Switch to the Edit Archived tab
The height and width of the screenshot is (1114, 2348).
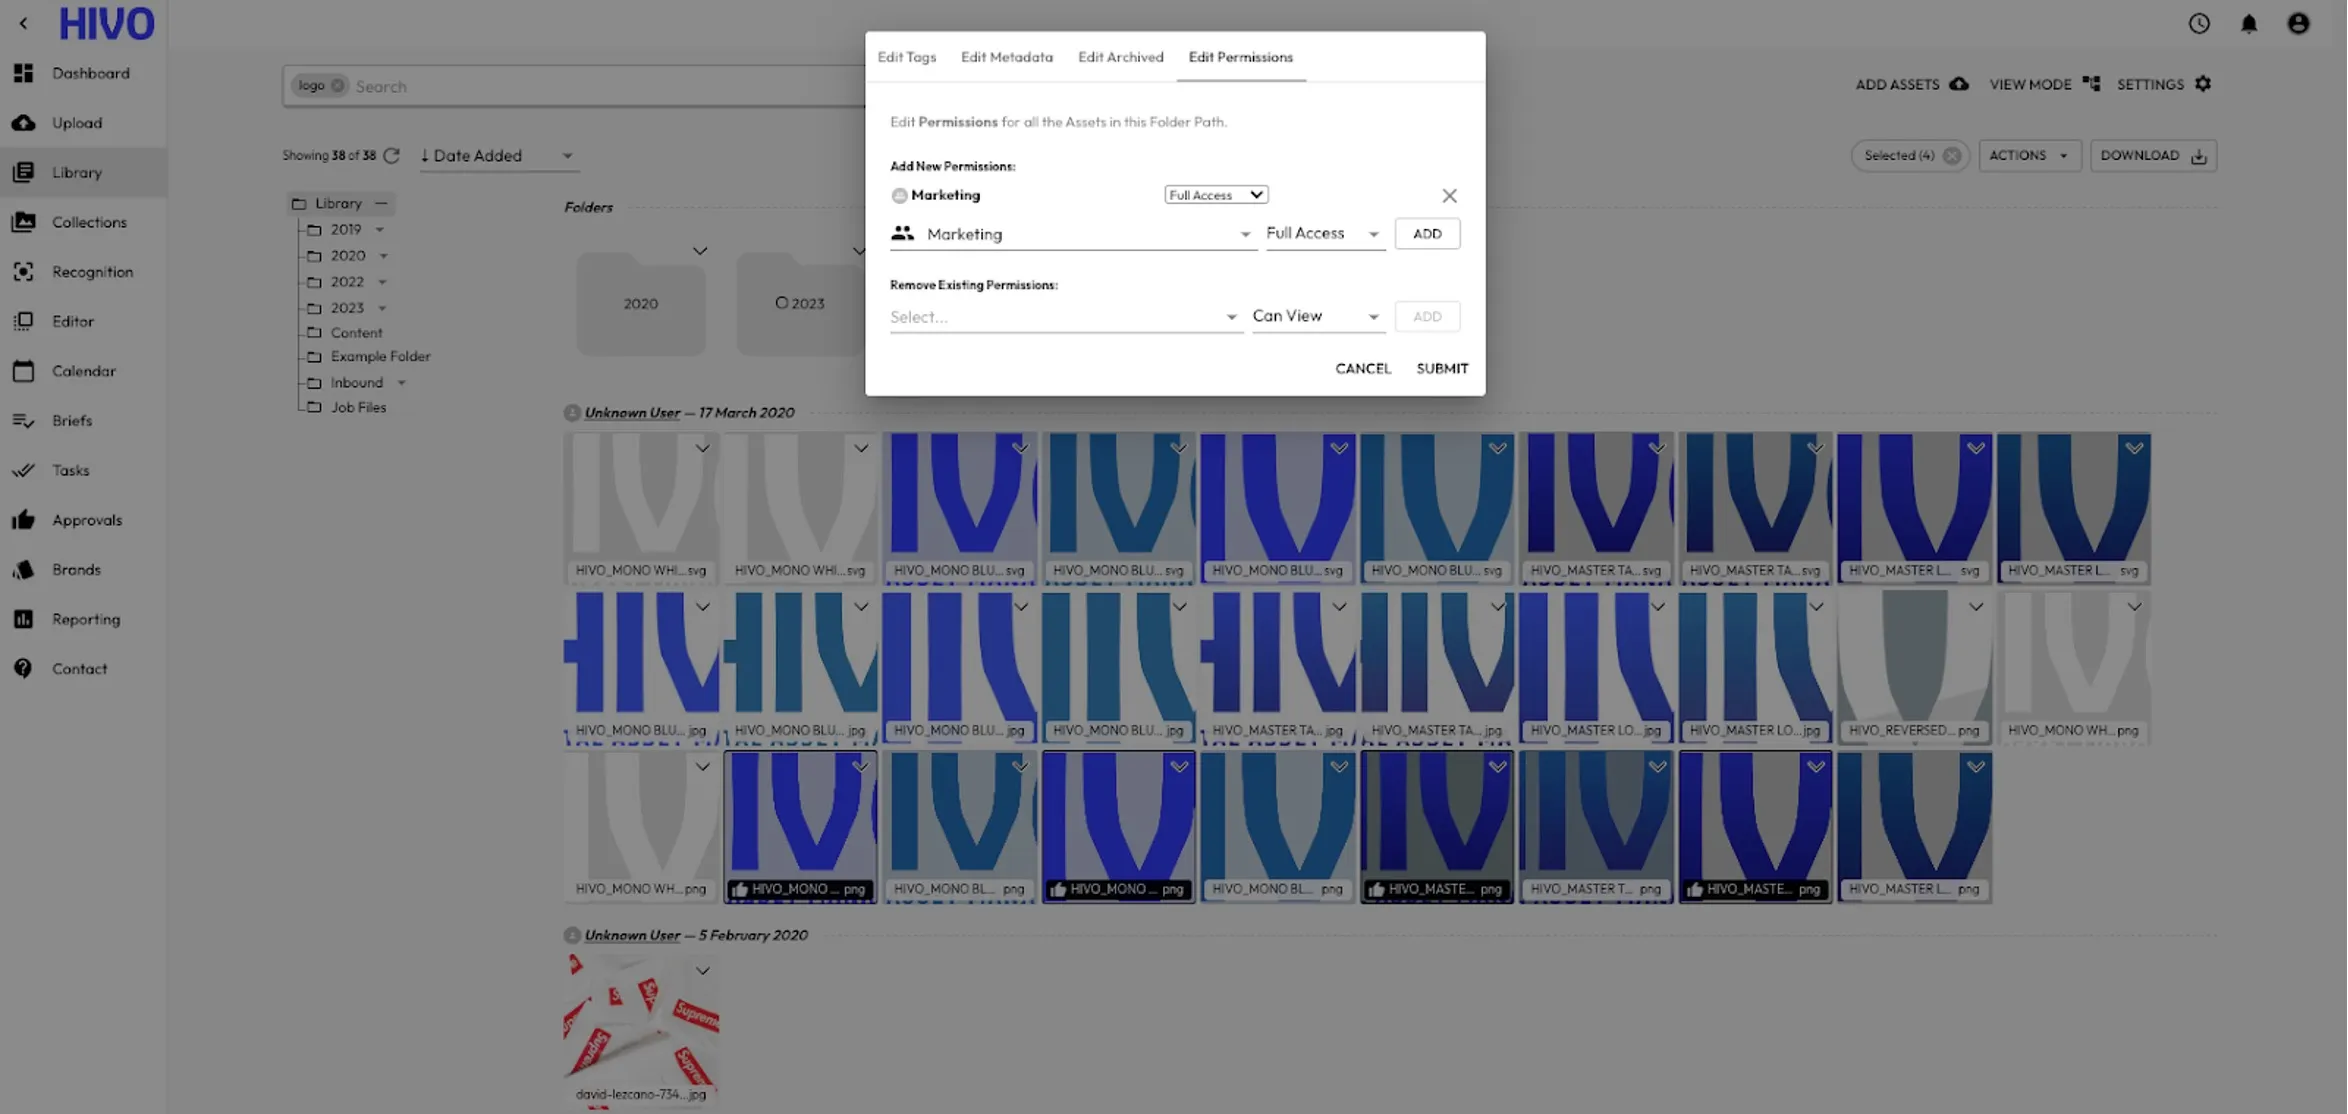click(1120, 57)
